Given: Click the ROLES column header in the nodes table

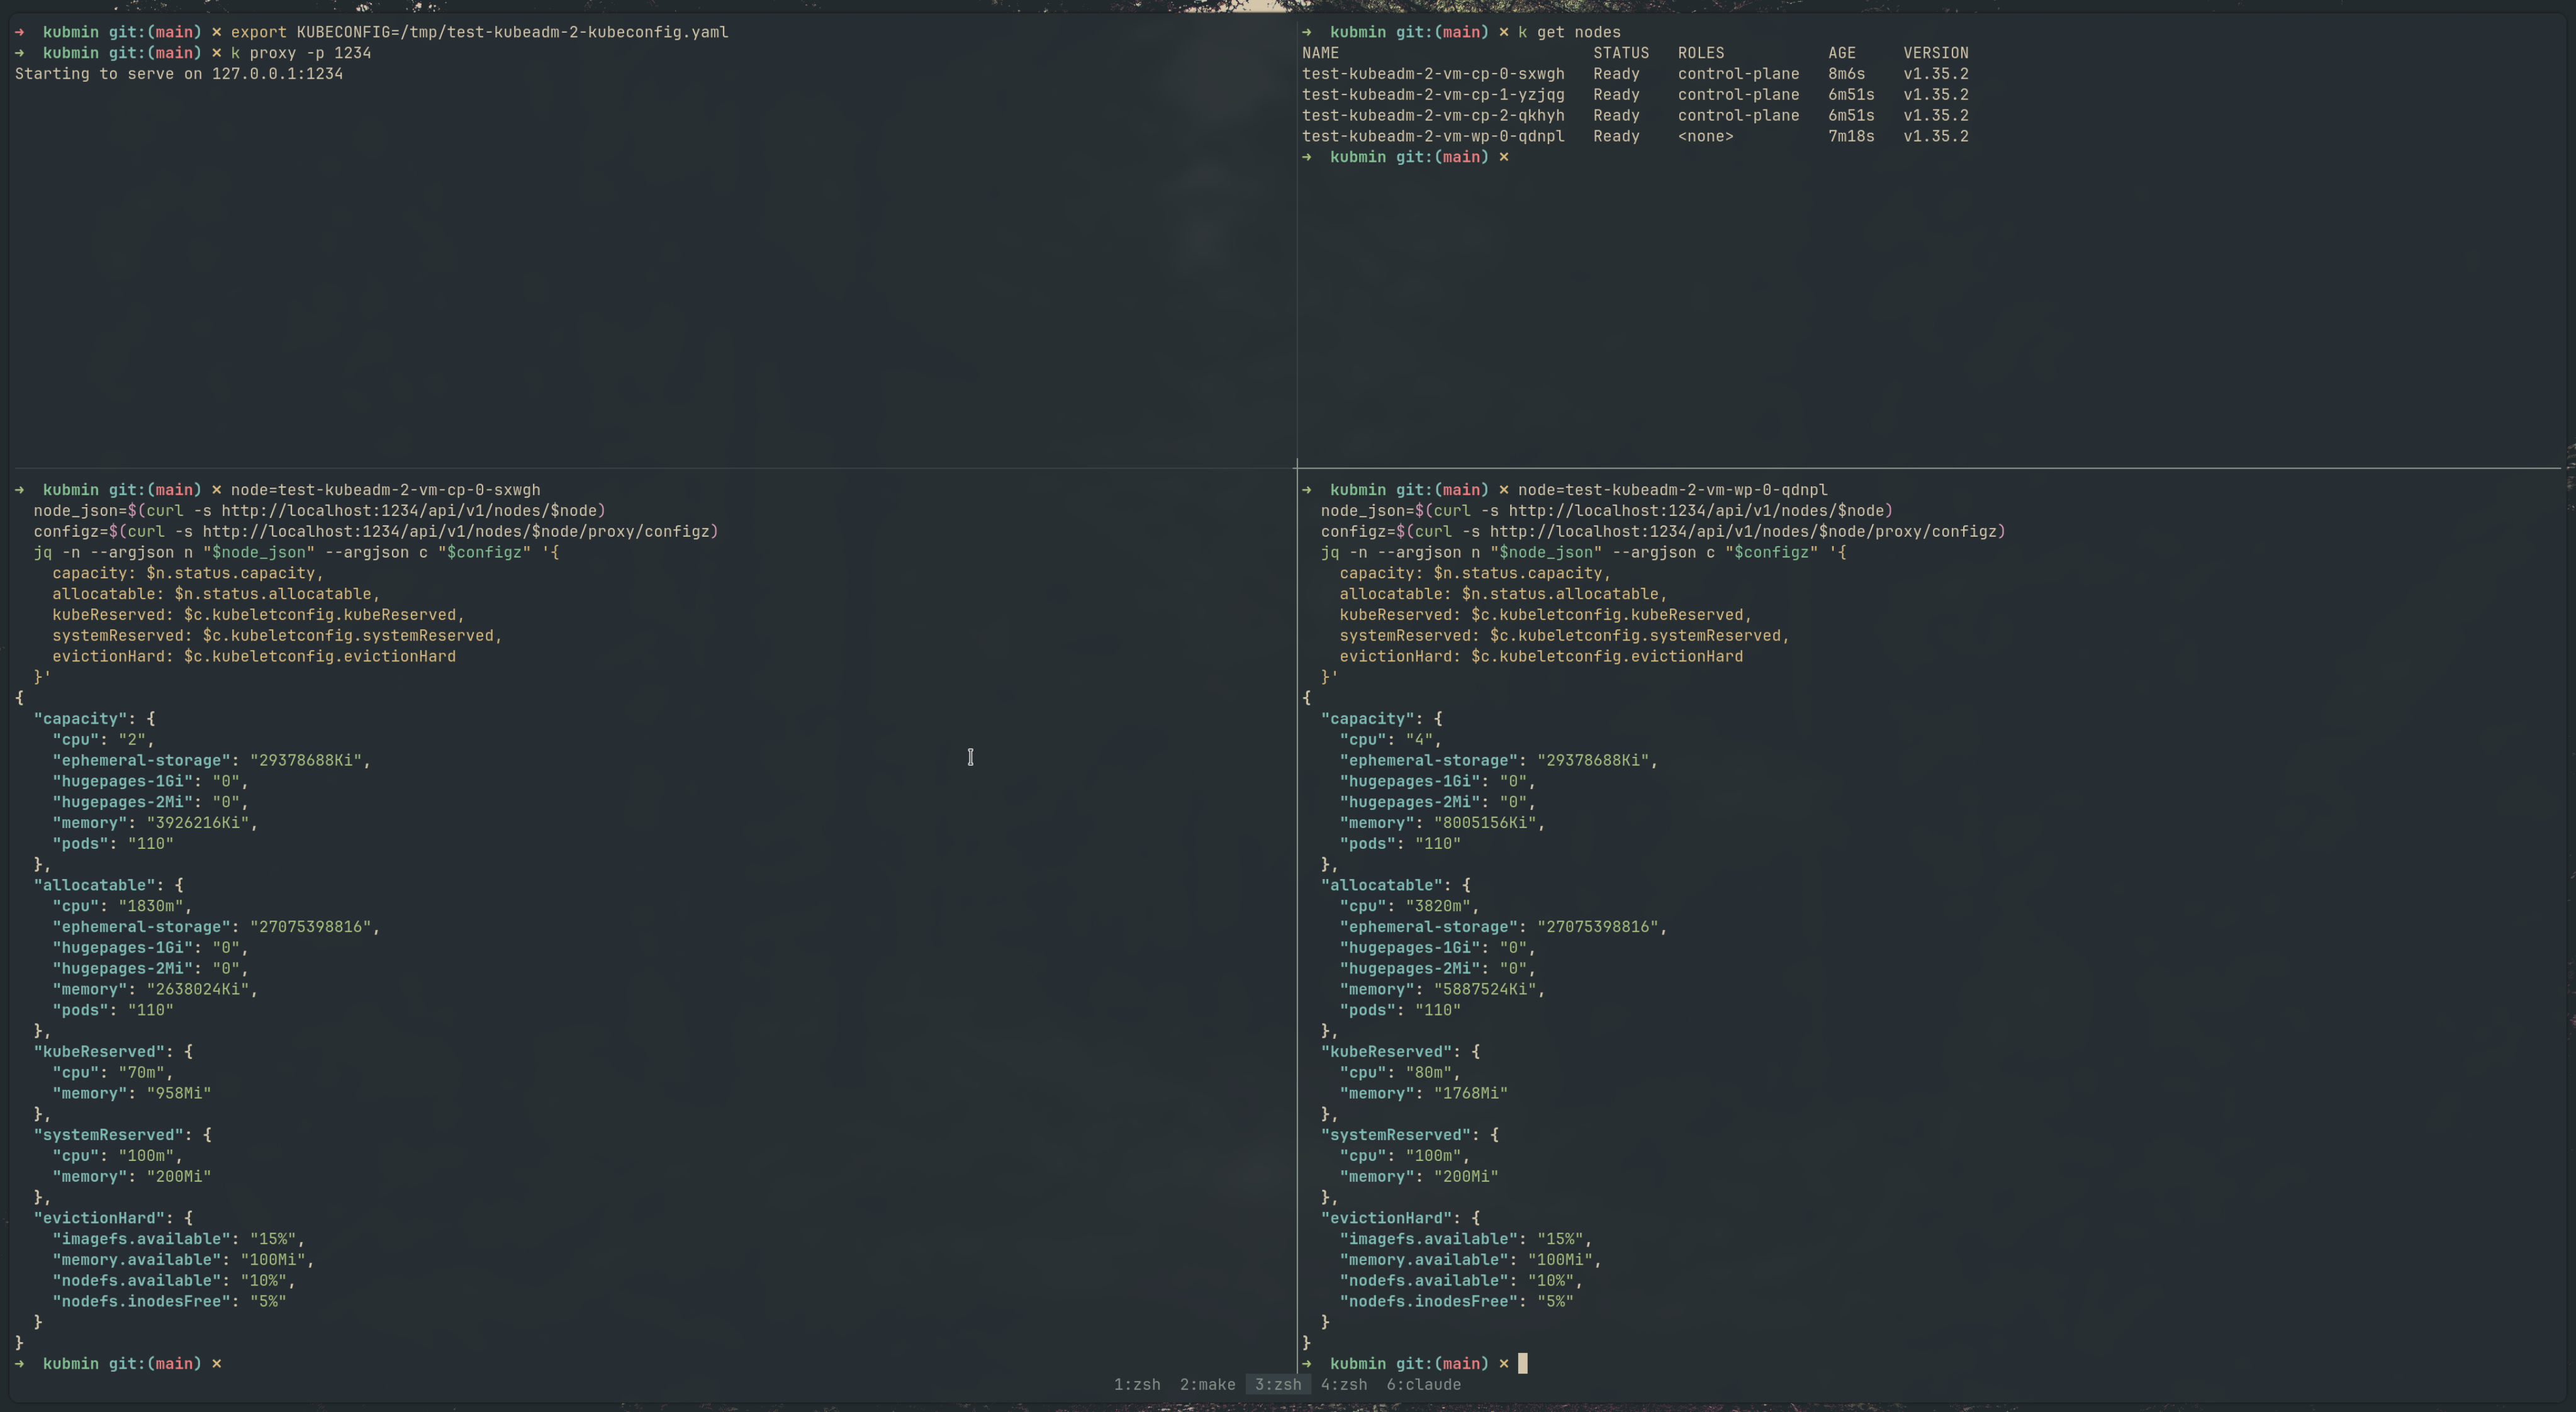Looking at the screenshot, I should (x=1701, y=52).
